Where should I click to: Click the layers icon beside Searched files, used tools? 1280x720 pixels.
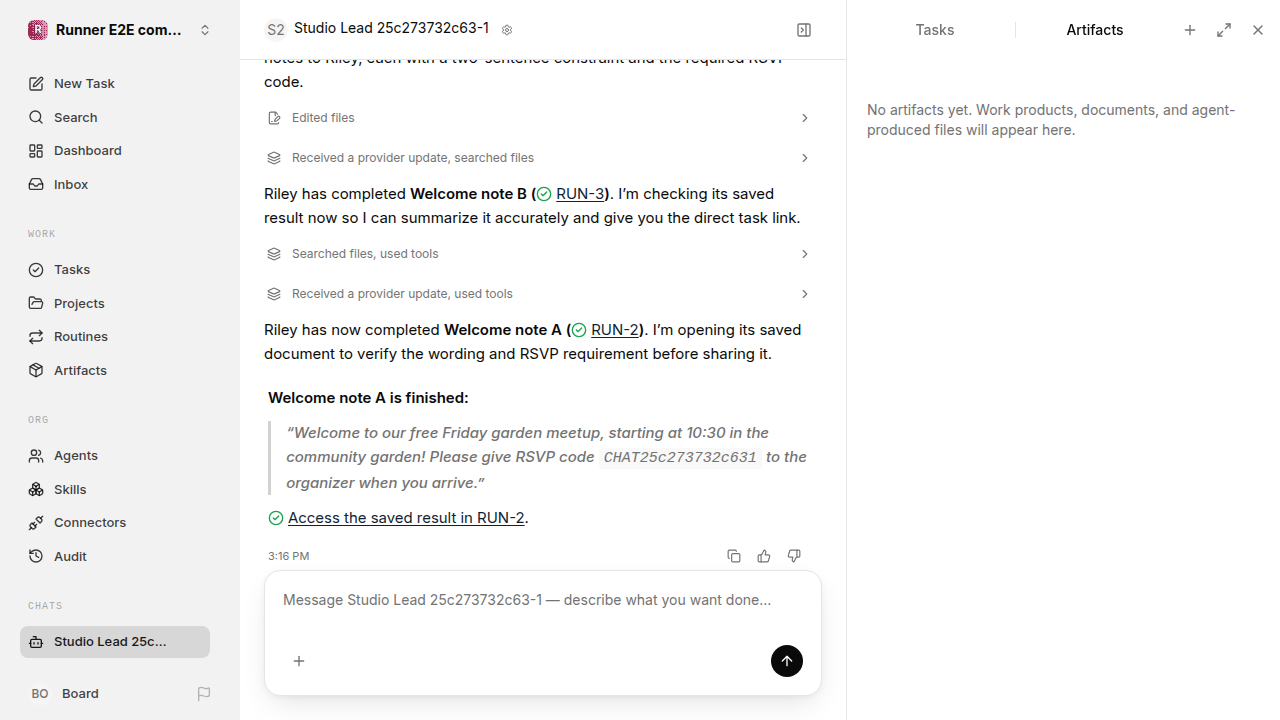274,254
